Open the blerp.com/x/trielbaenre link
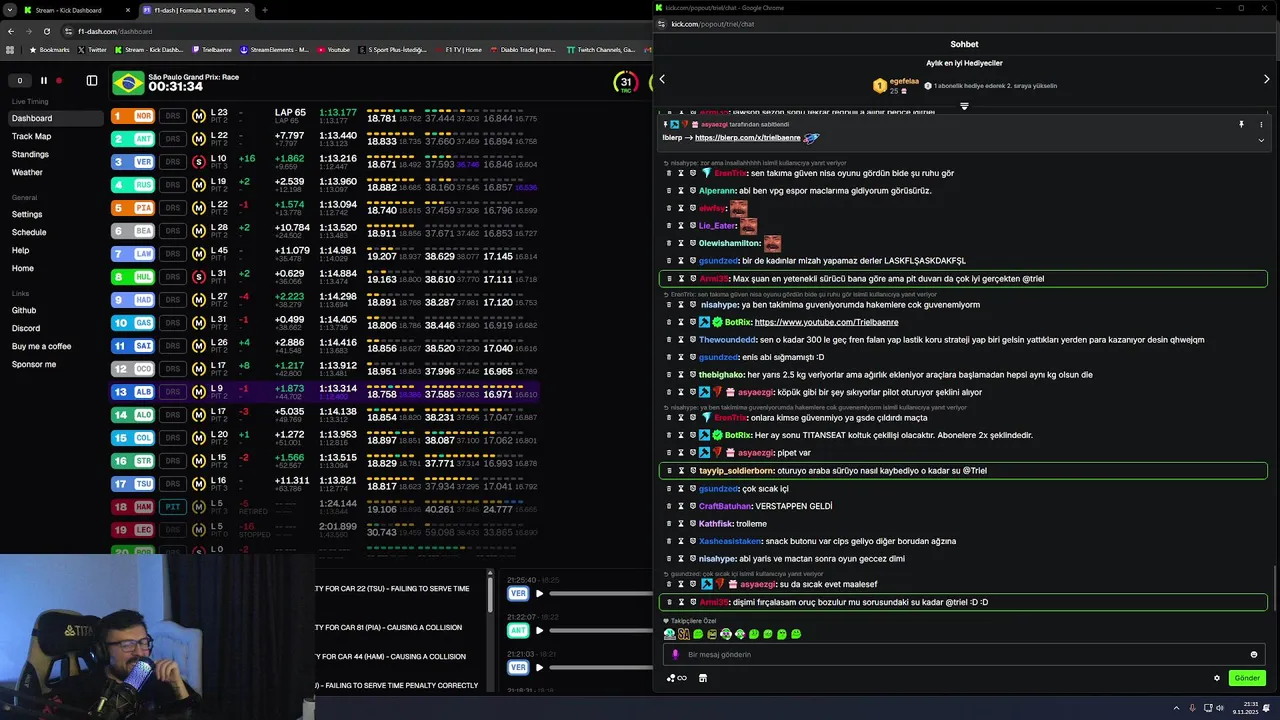This screenshot has height=720, width=1280. click(747, 138)
